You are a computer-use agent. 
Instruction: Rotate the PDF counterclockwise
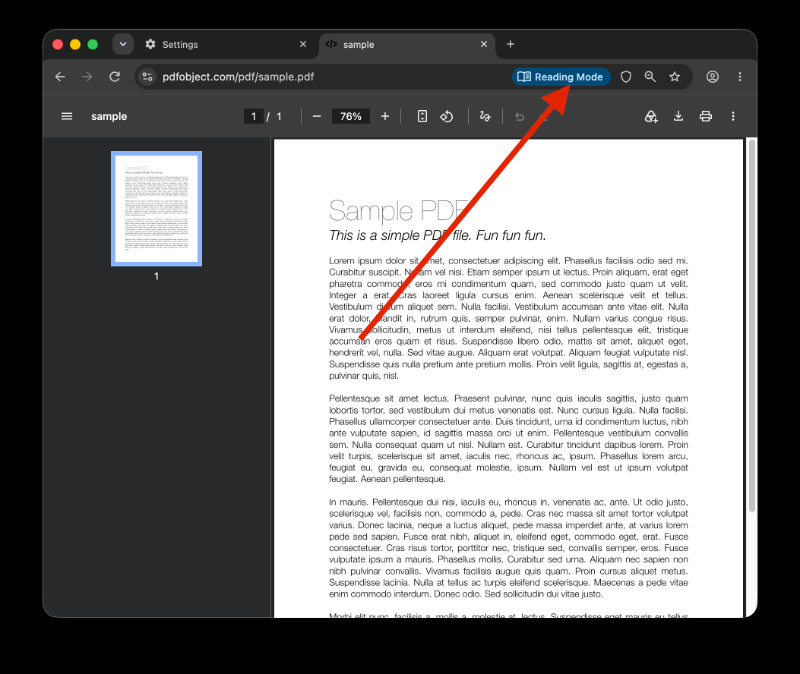(446, 116)
